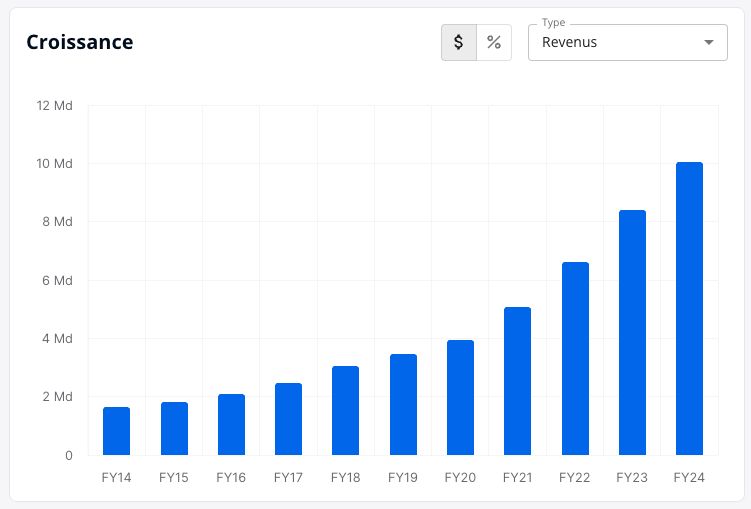Image resolution: width=751 pixels, height=509 pixels.
Task: Expand the Type selector arrow
Action: tap(709, 42)
